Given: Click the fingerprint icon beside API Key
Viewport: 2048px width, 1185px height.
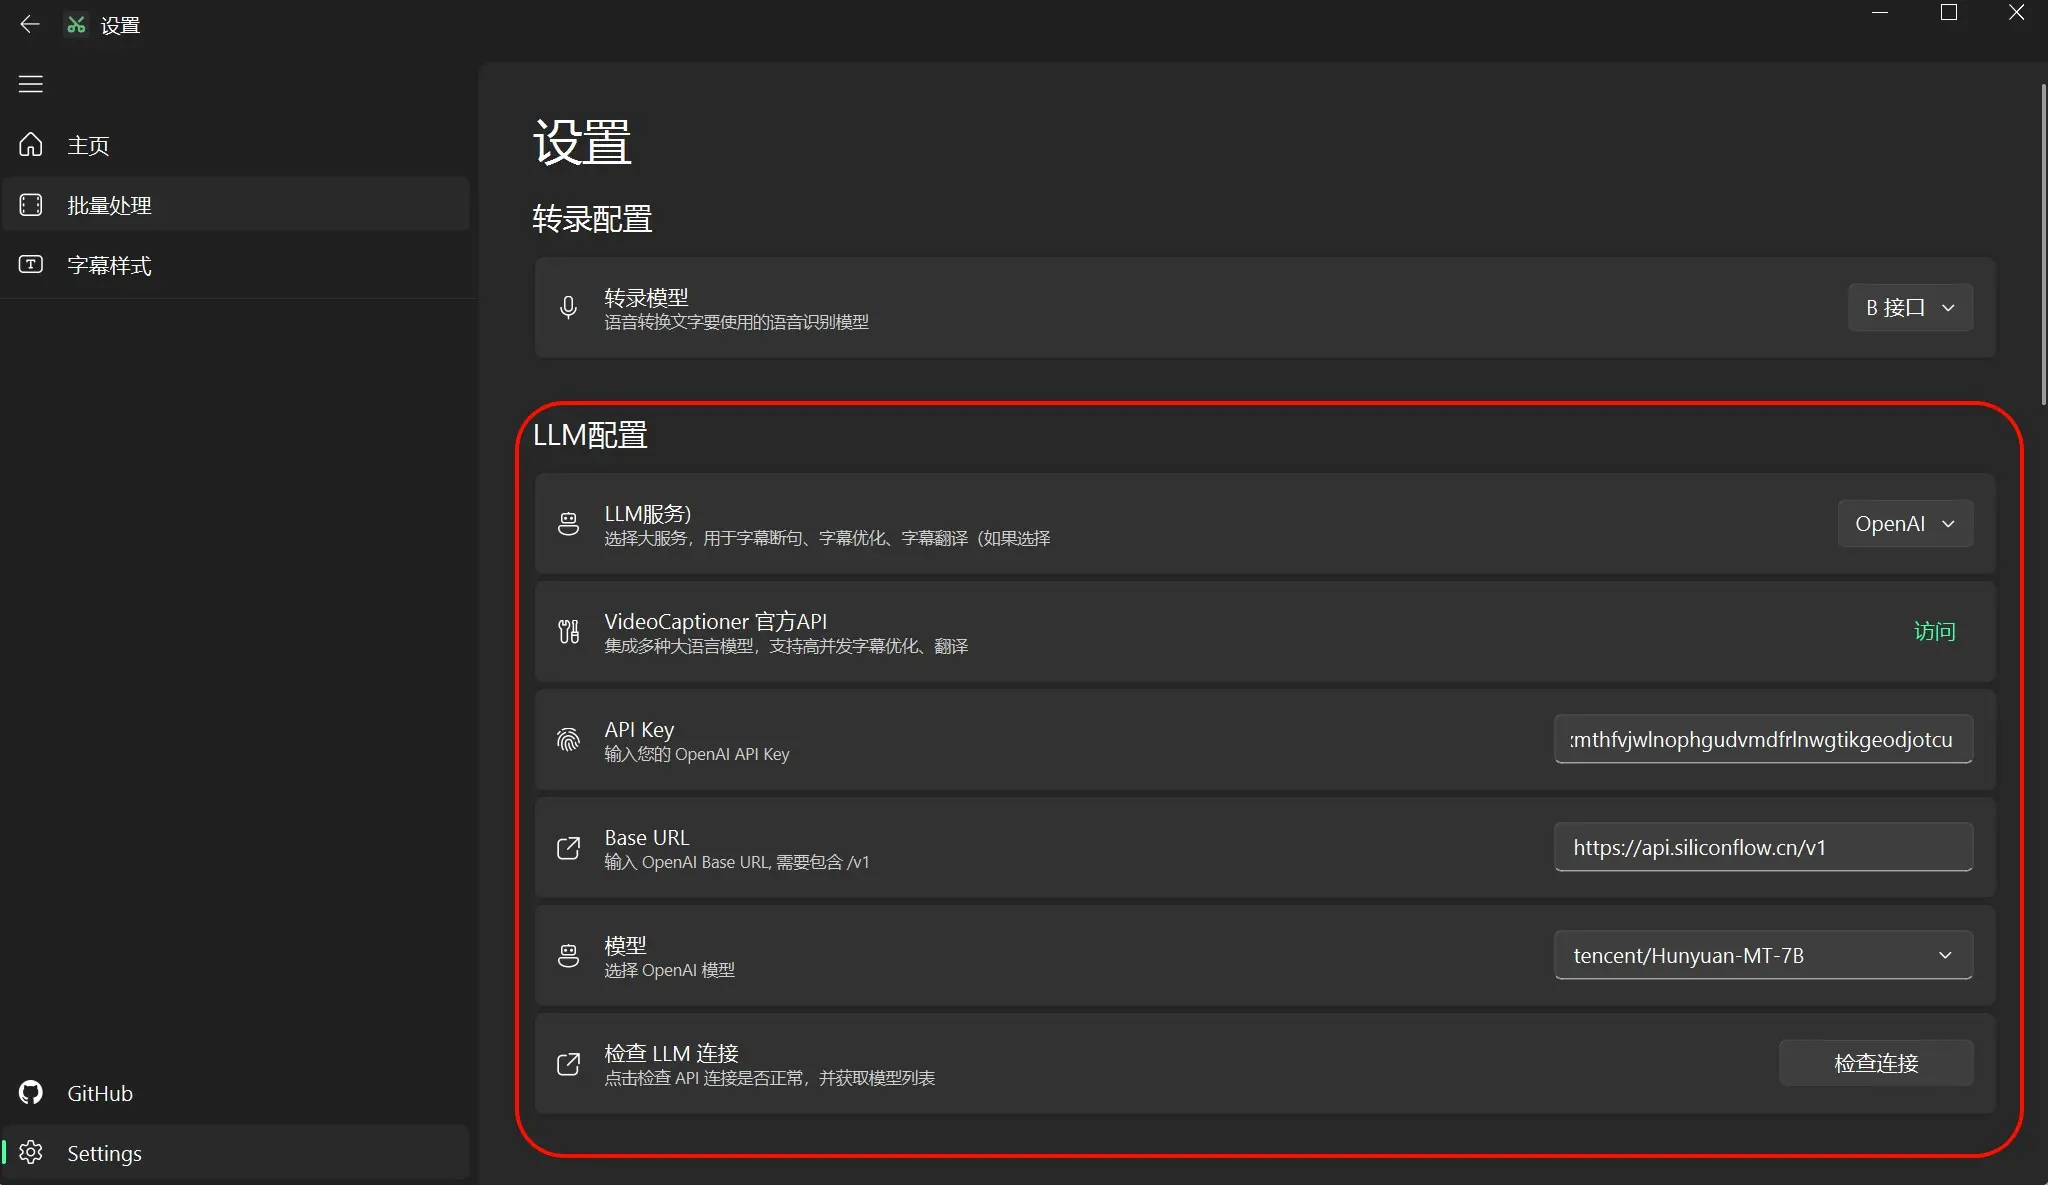Looking at the screenshot, I should tap(568, 740).
